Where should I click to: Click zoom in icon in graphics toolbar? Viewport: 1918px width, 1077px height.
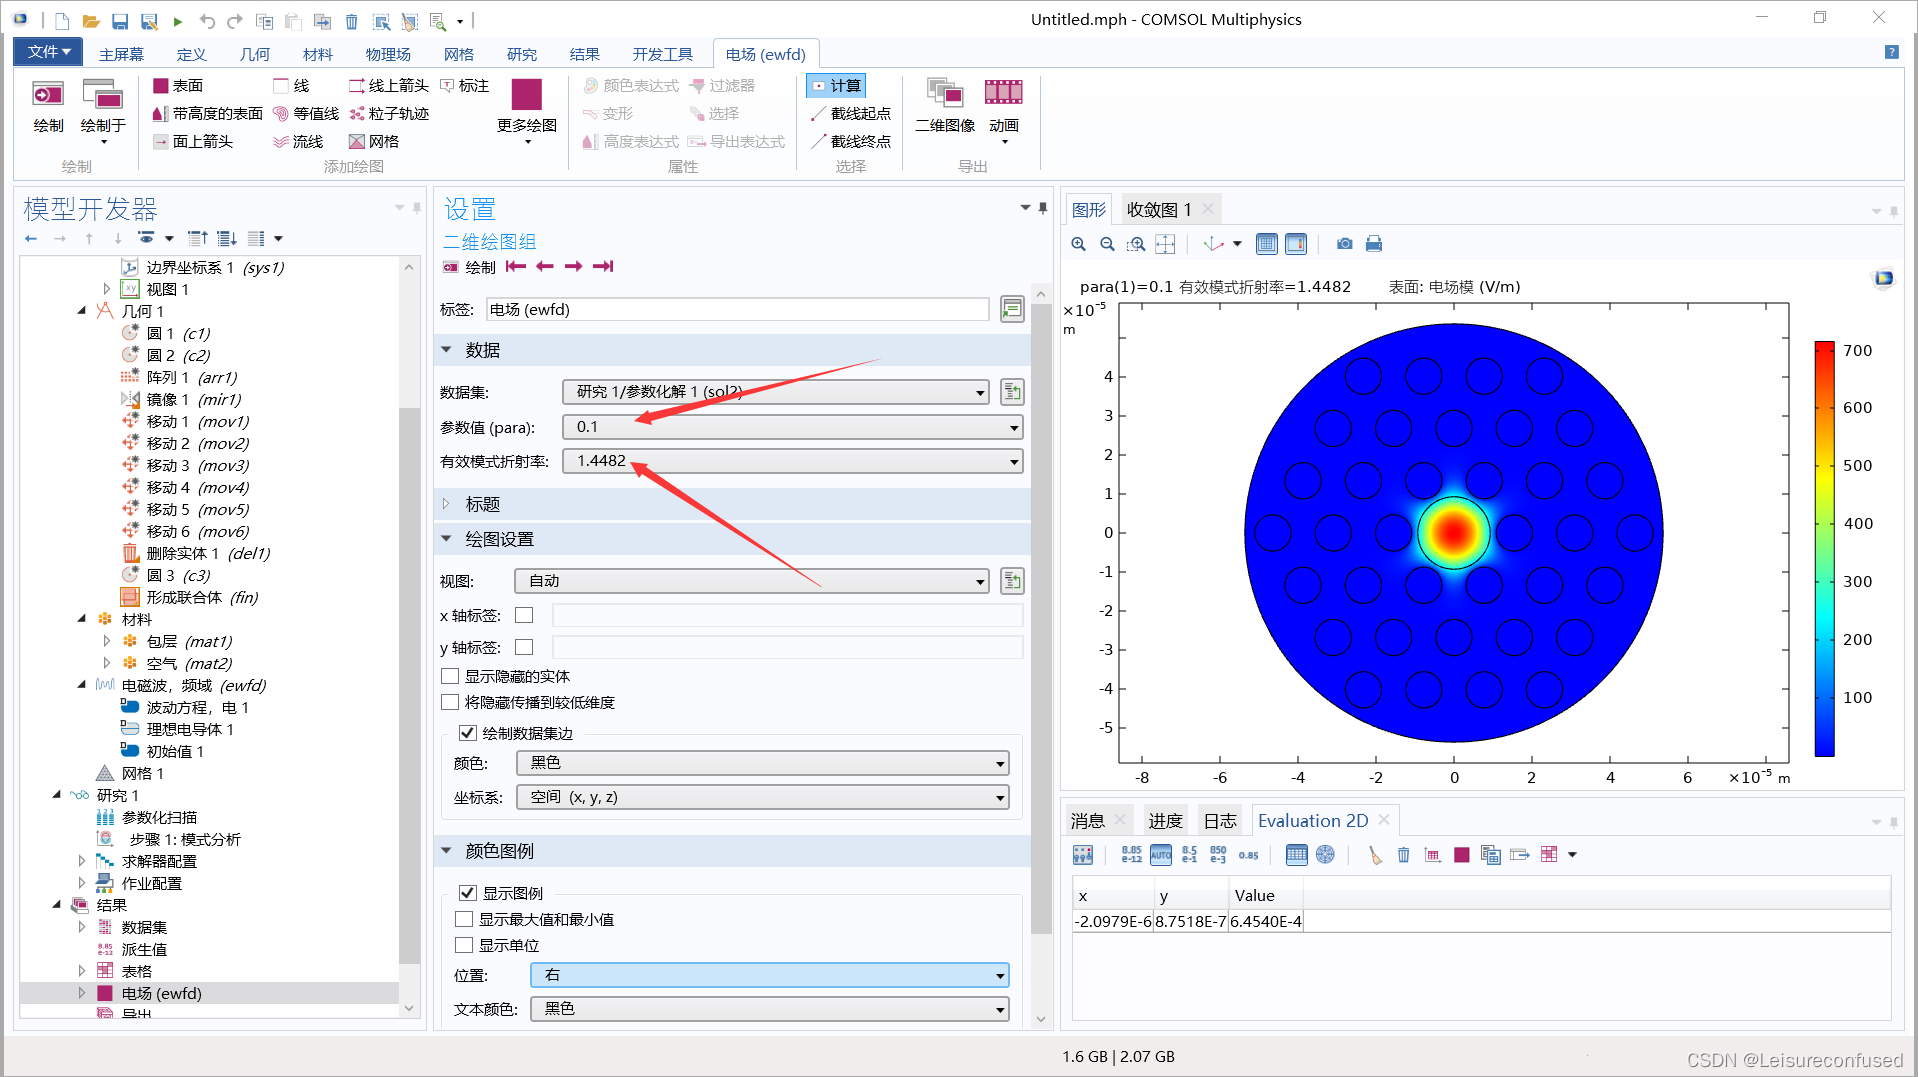coord(1078,244)
